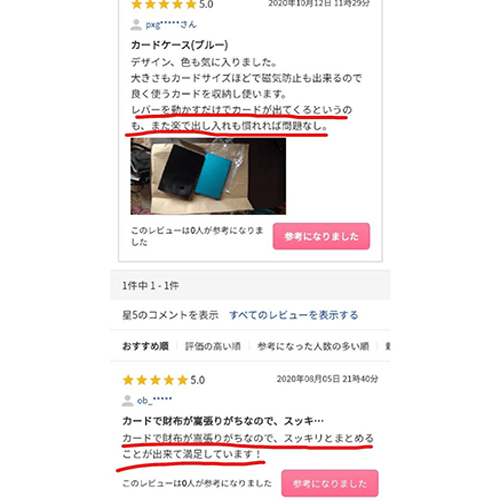Click the avatar icon beside pxg***** reviewer
This screenshot has height=500, width=500.
click(x=136, y=25)
